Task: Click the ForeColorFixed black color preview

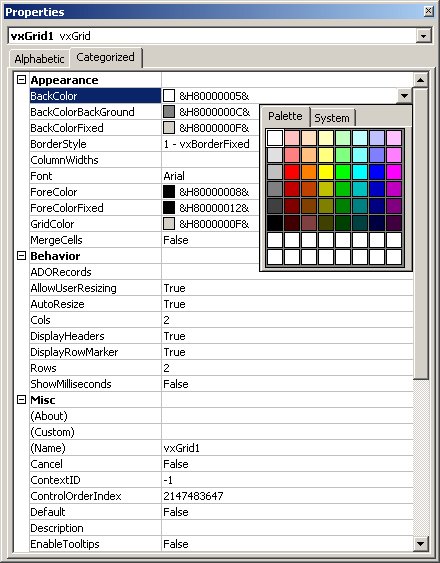Action: (169, 208)
